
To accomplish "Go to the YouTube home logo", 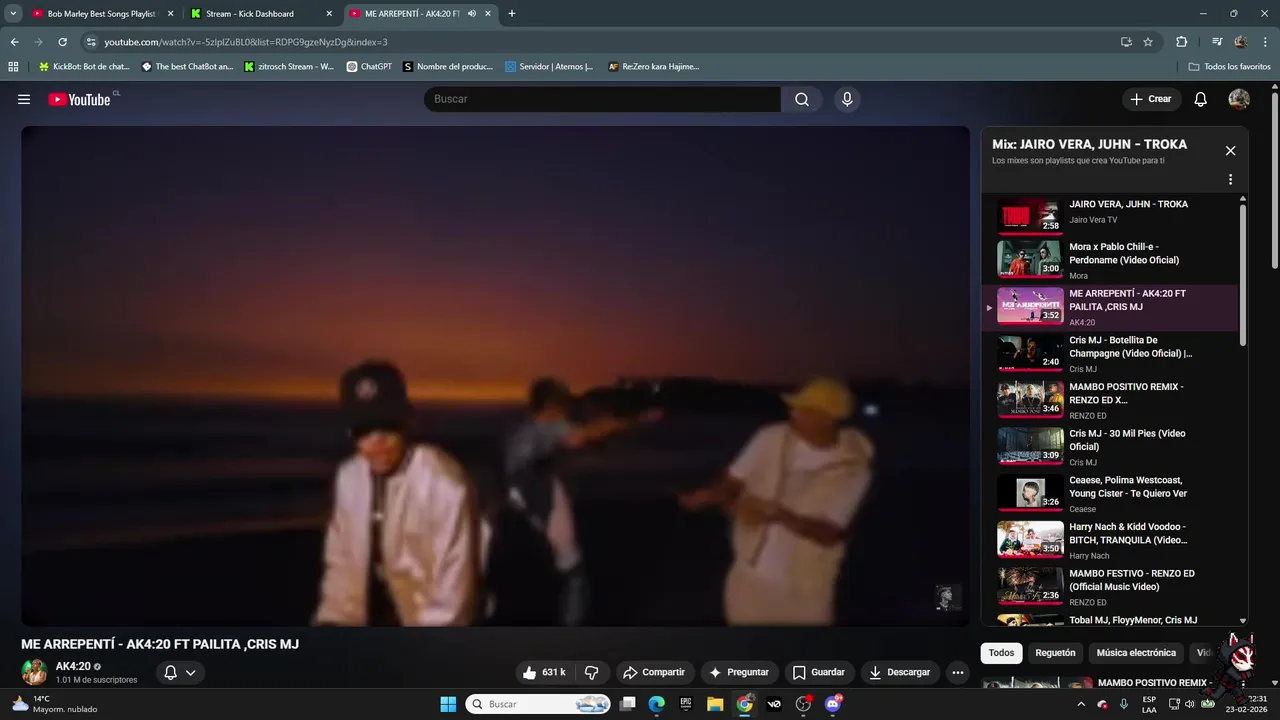I will pyautogui.click(x=79, y=99).
